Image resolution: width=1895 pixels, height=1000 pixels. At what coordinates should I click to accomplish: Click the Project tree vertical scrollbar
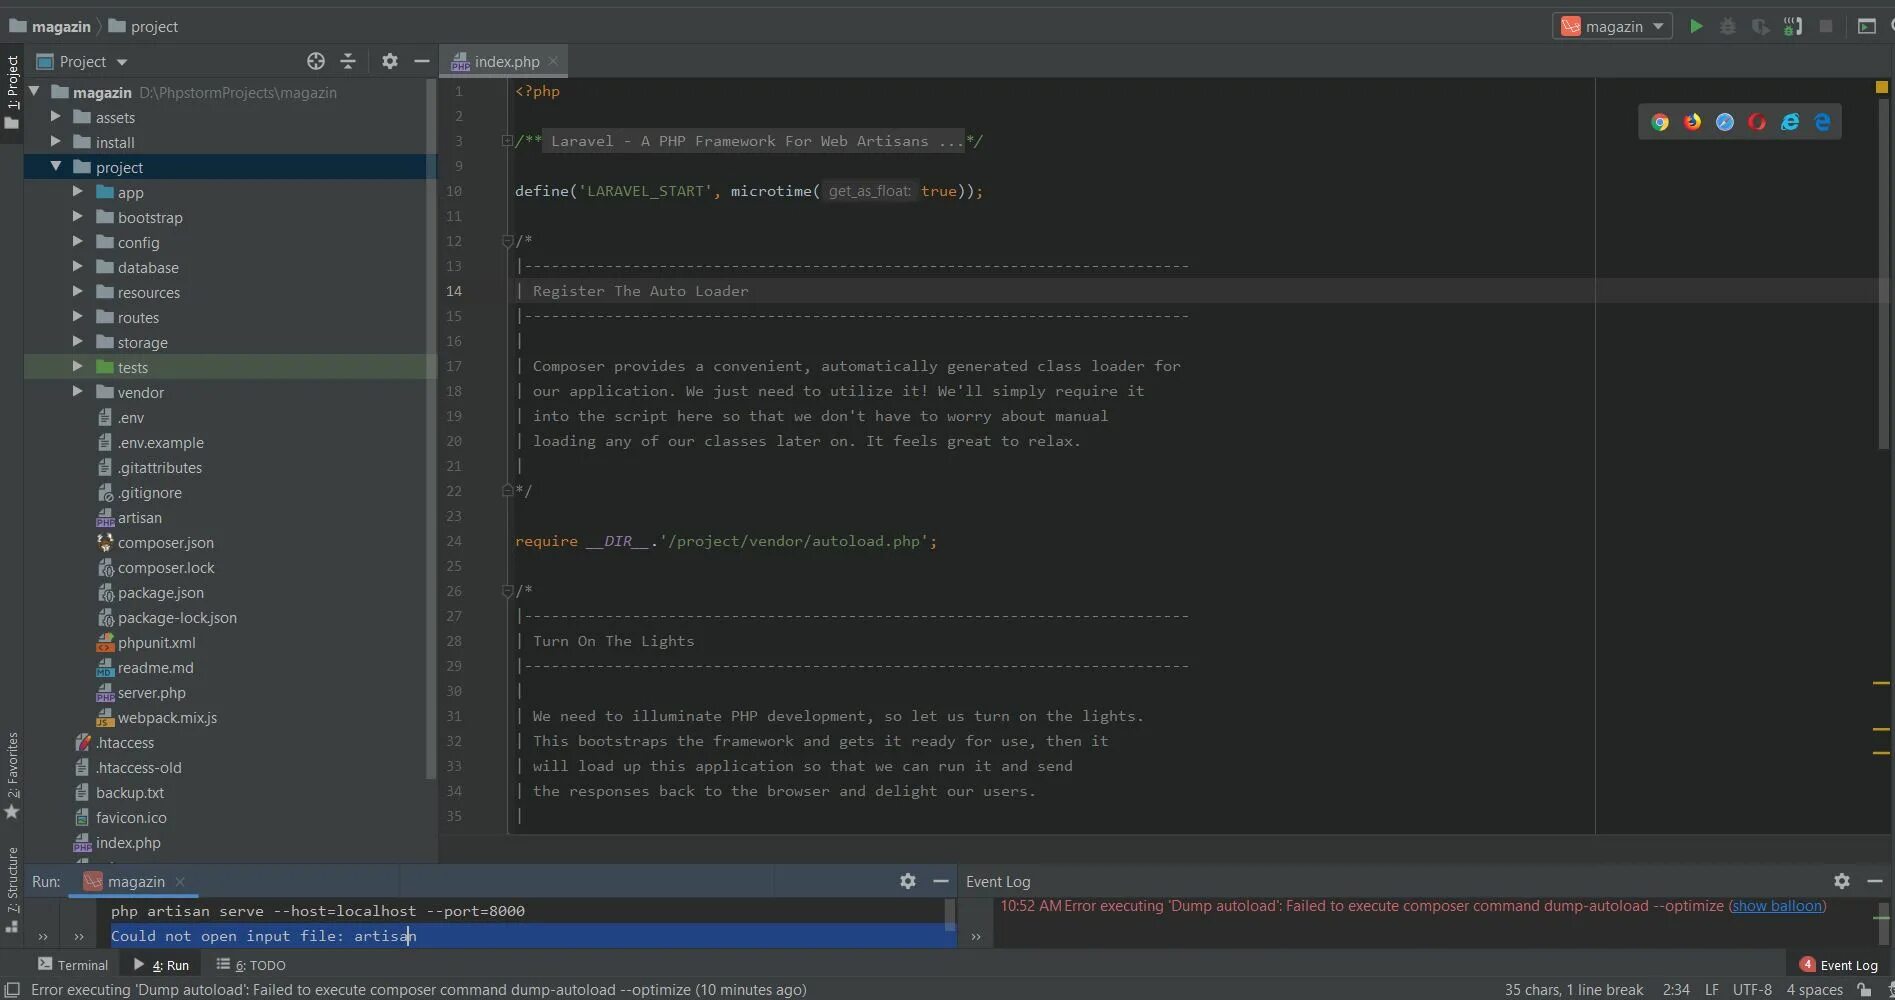point(431,430)
